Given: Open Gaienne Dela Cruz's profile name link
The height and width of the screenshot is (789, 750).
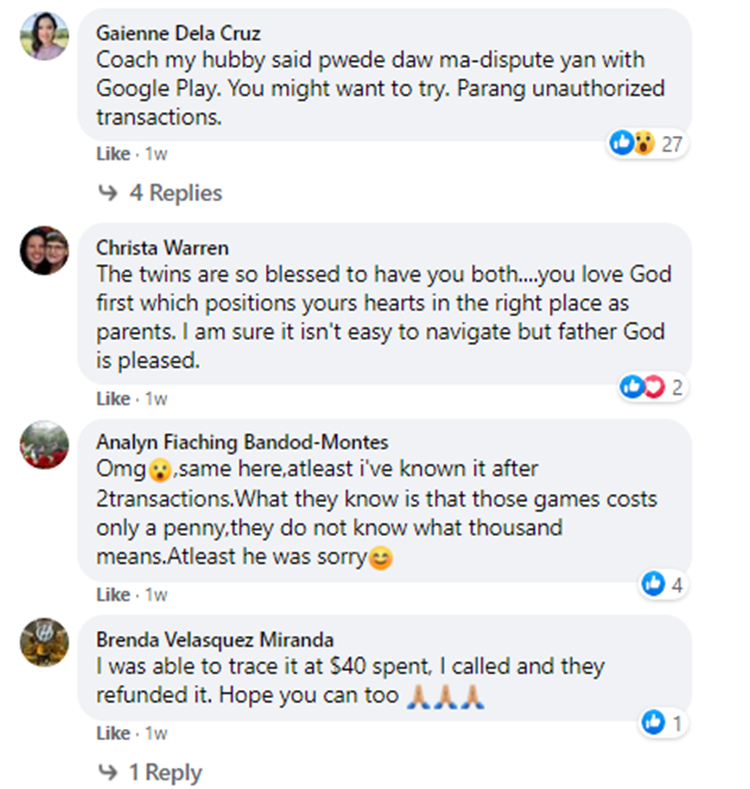Looking at the screenshot, I should pyautogui.click(x=178, y=33).
